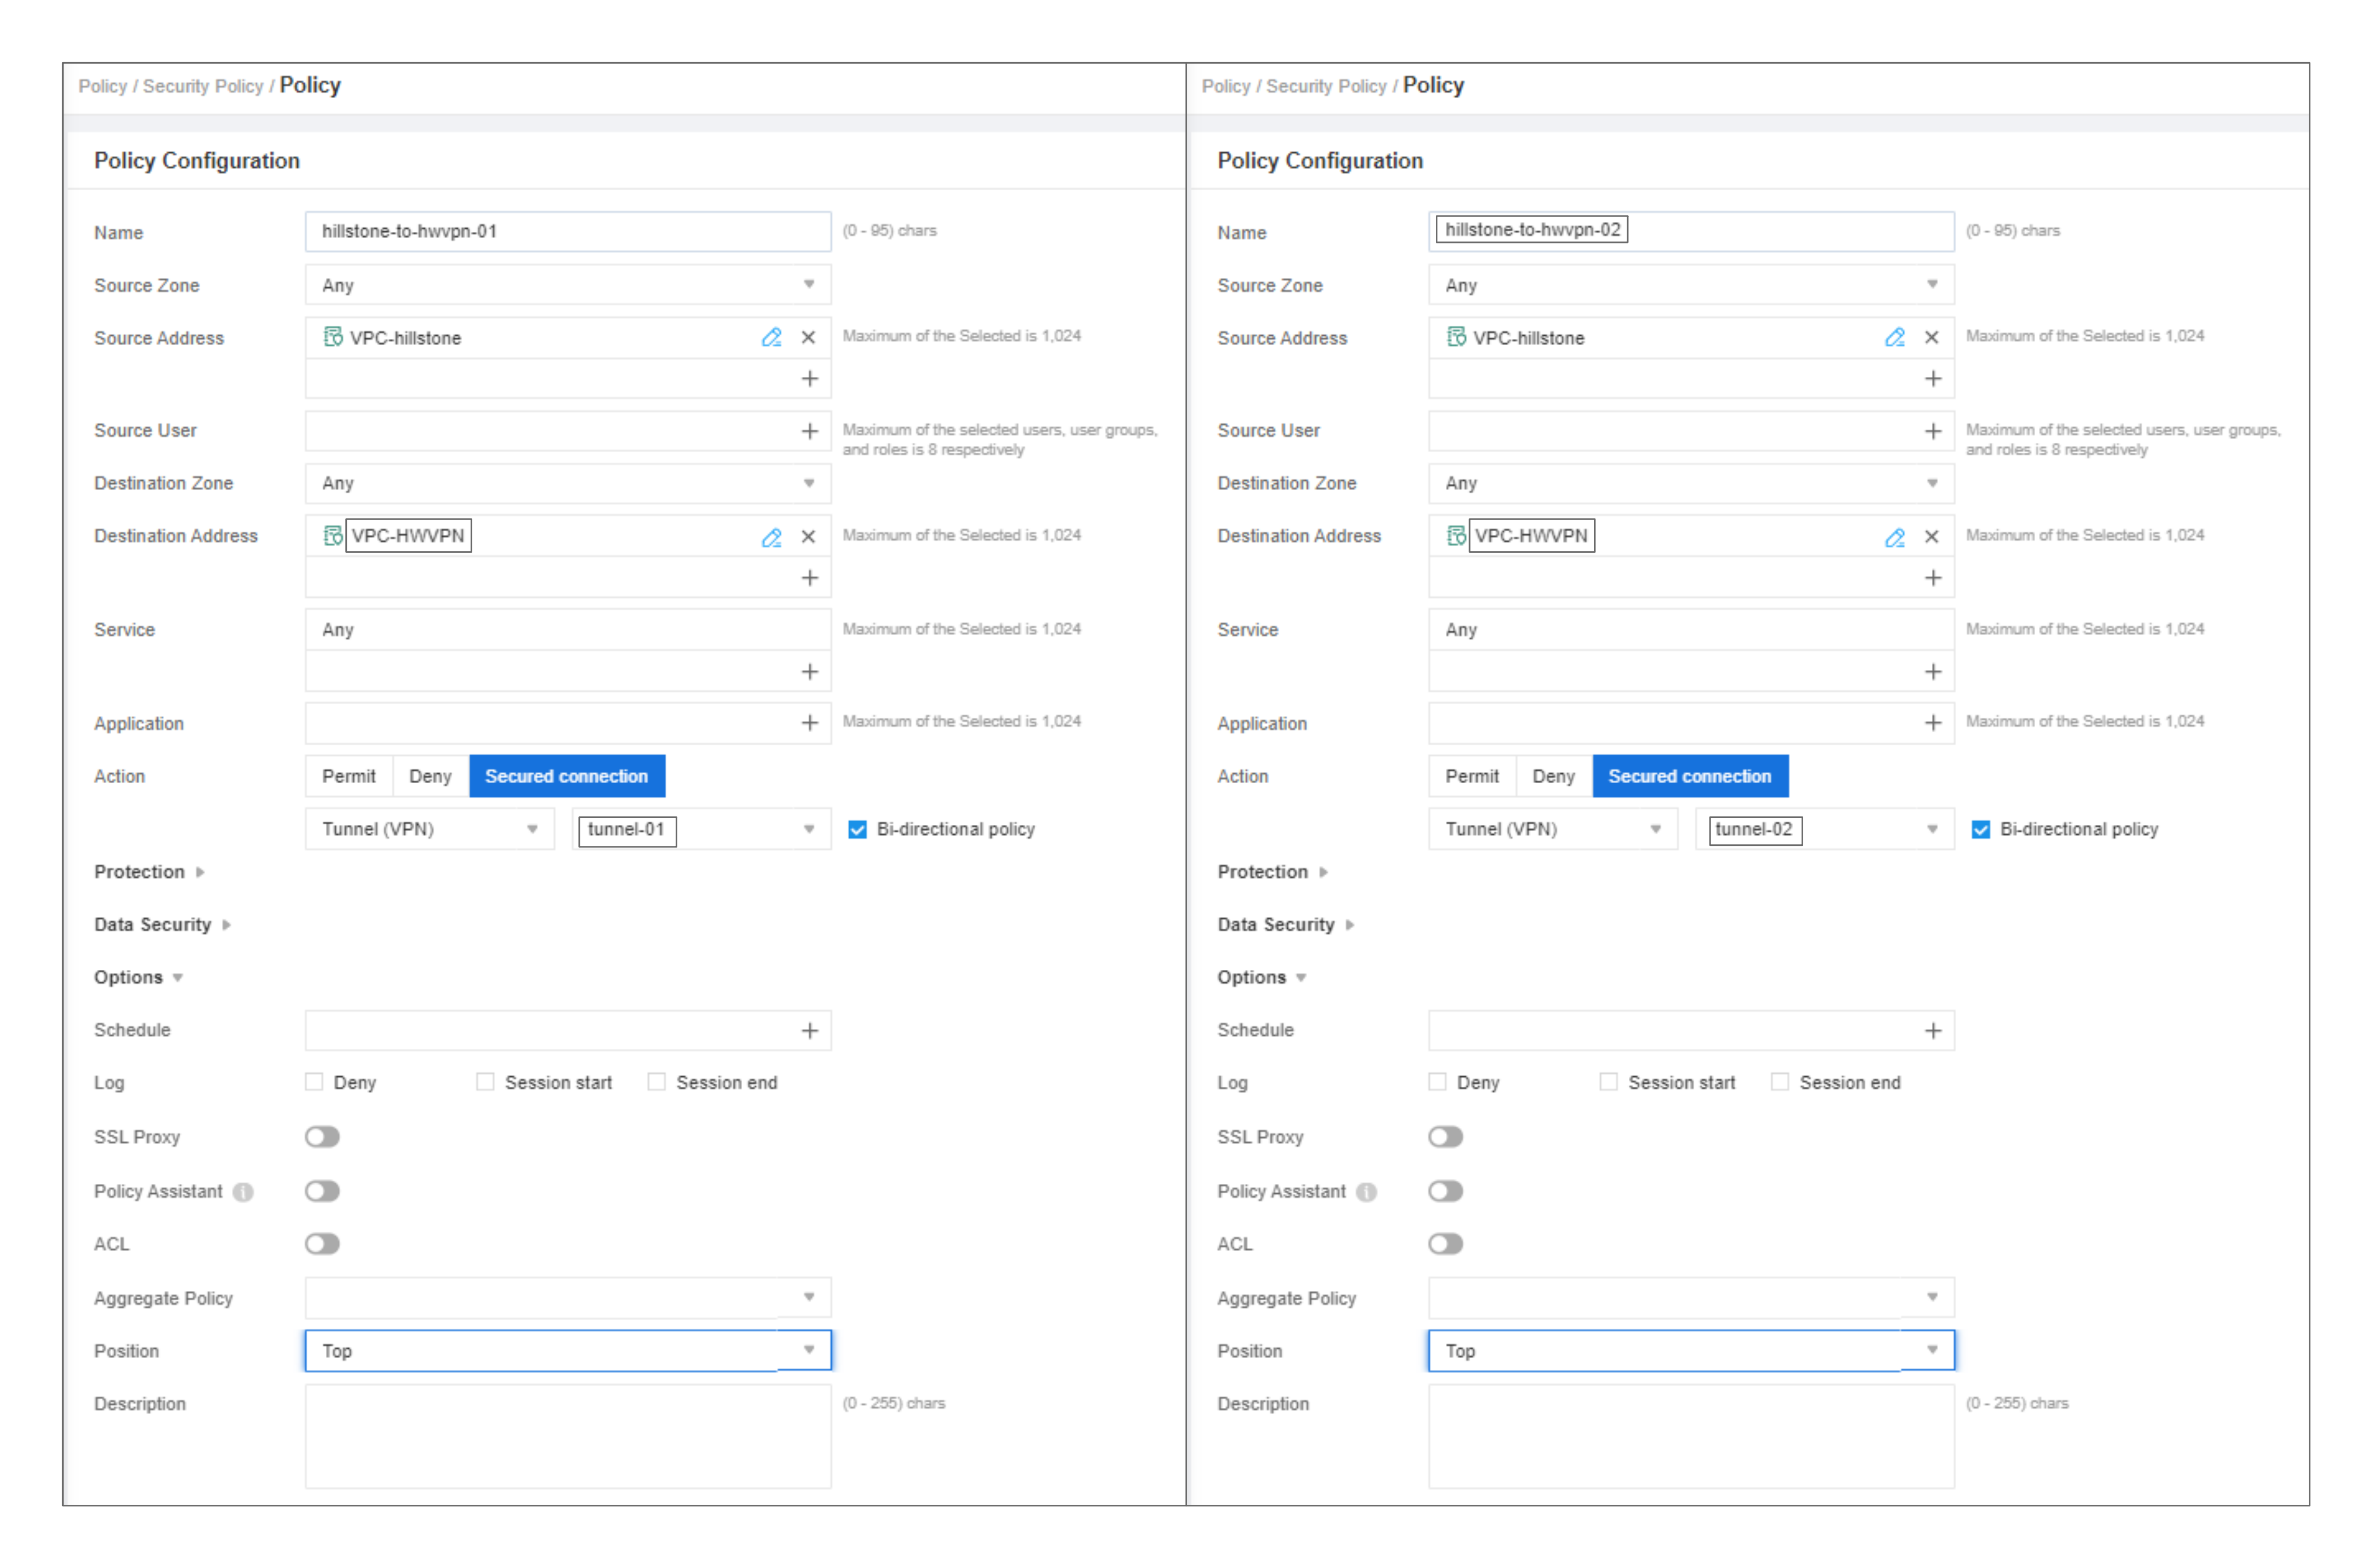Image resolution: width=2372 pixels, height=1568 pixels.
Task: Open Tunnel (VPN) type dropdown in right policy
Action: click(1552, 830)
